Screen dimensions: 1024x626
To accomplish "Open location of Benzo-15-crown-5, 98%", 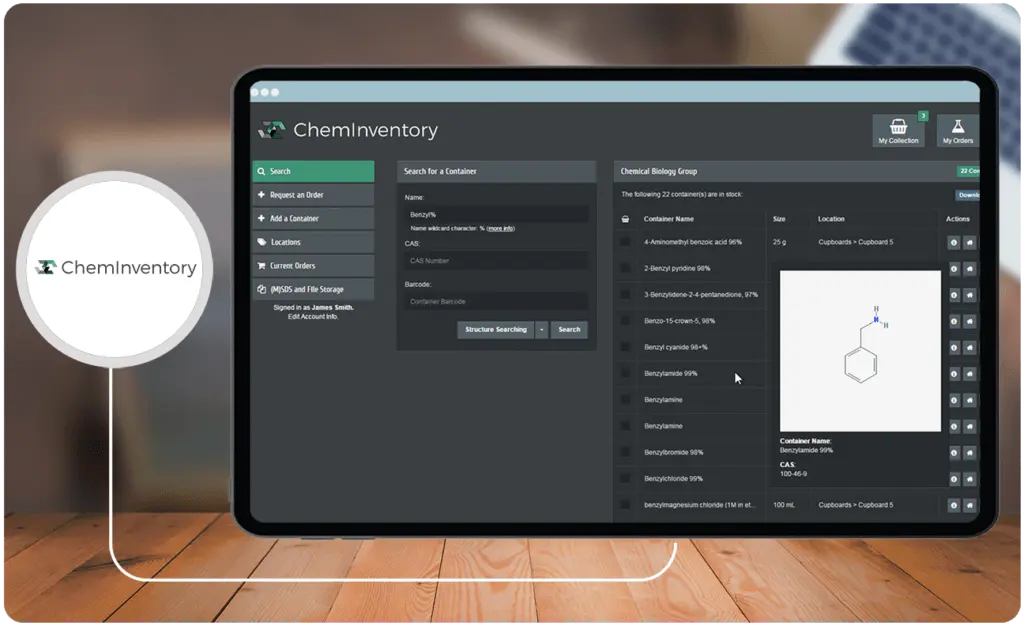I will [x=970, y=321].
